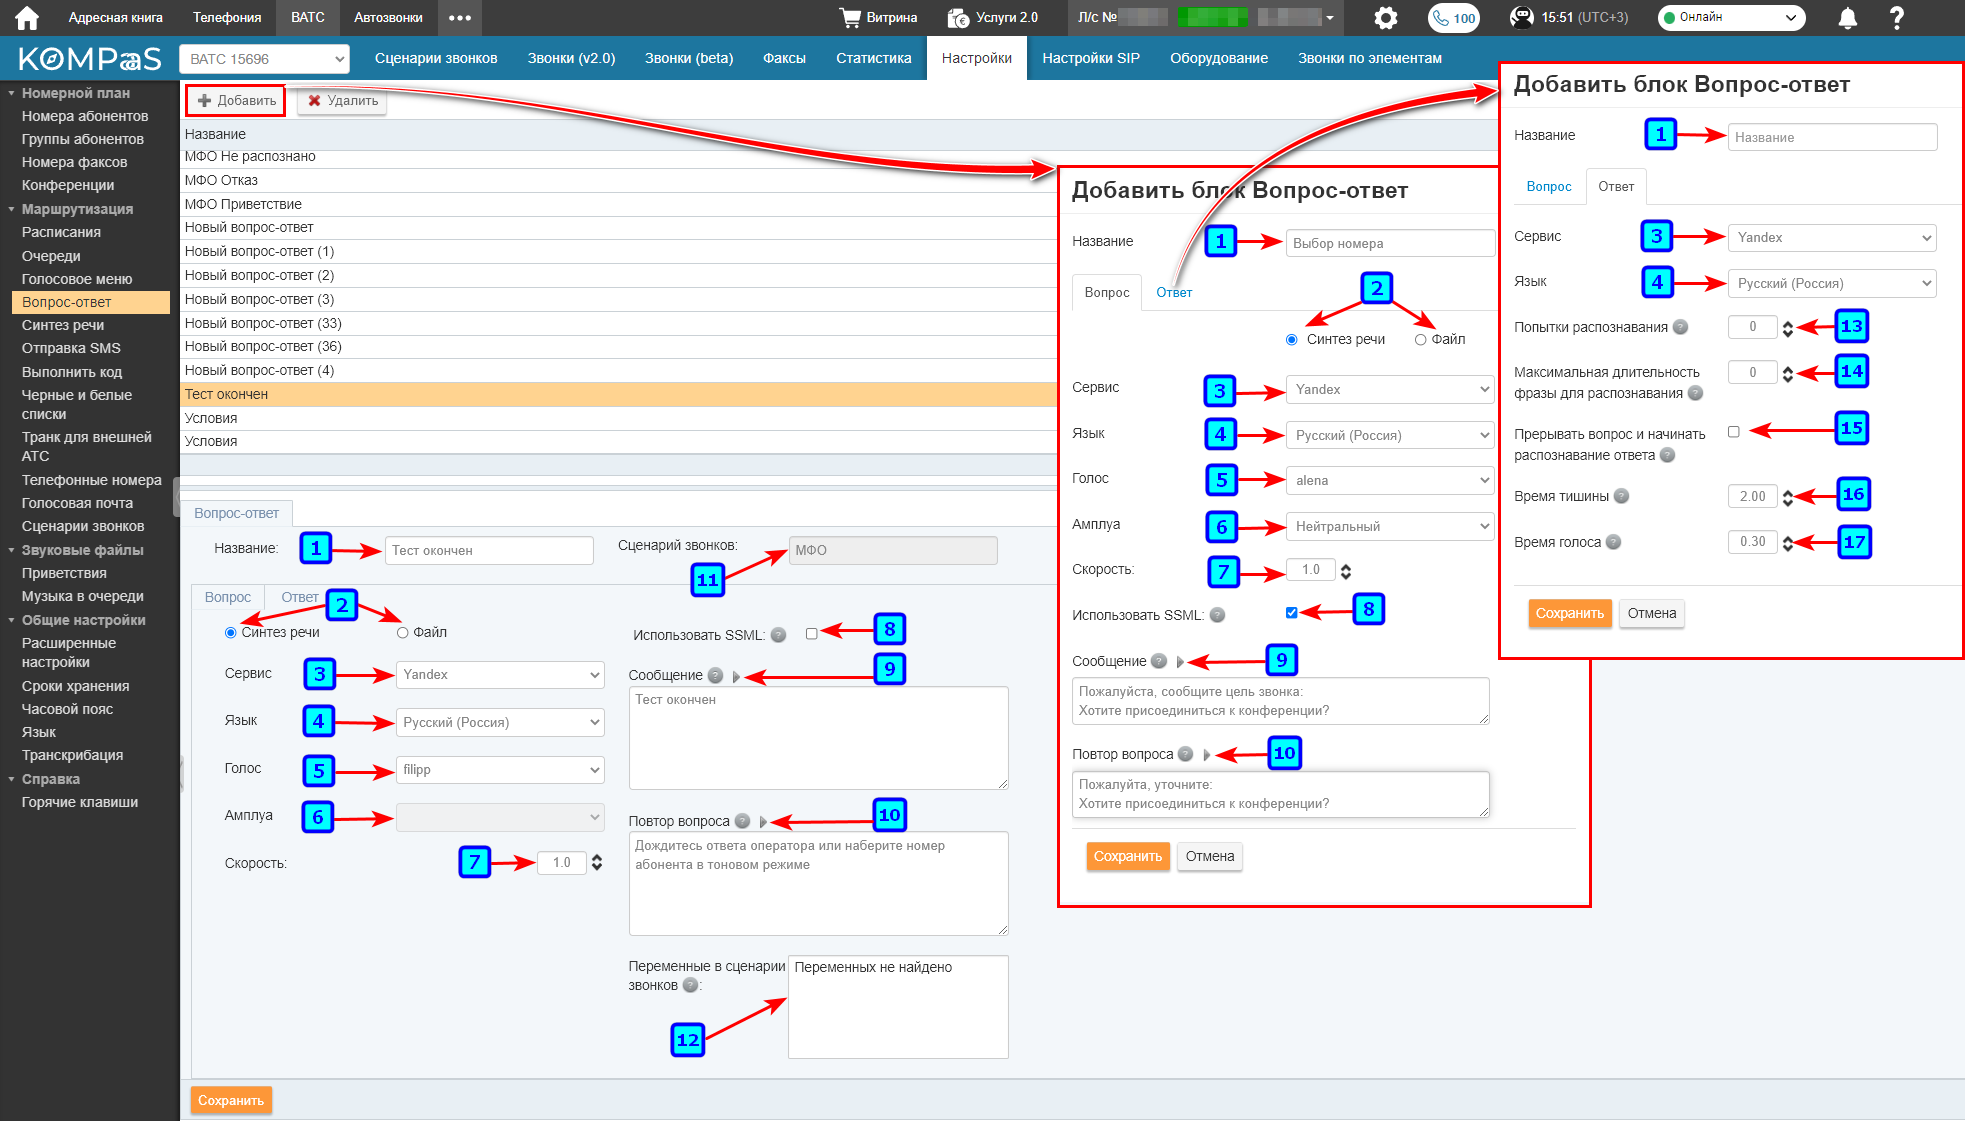The height and width of the screenshot is (1121, 1965).
Task: Click the Добавить button
Action: pos(236,100)
